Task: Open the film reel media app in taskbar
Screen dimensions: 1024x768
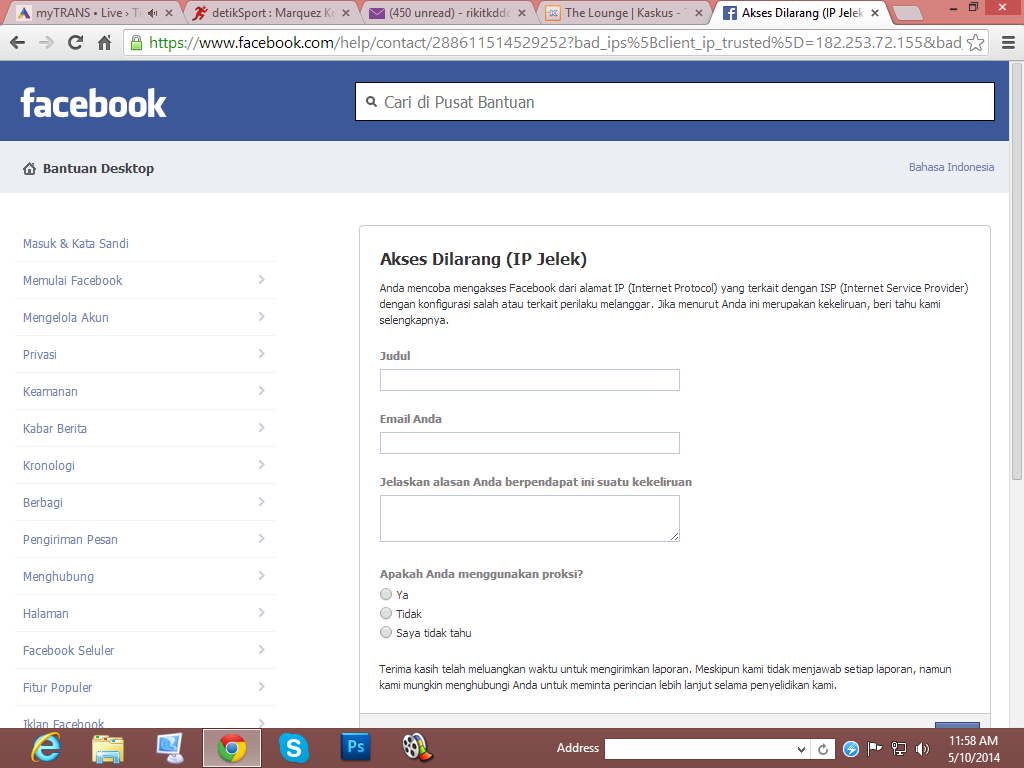Action: tap(417, 748)
